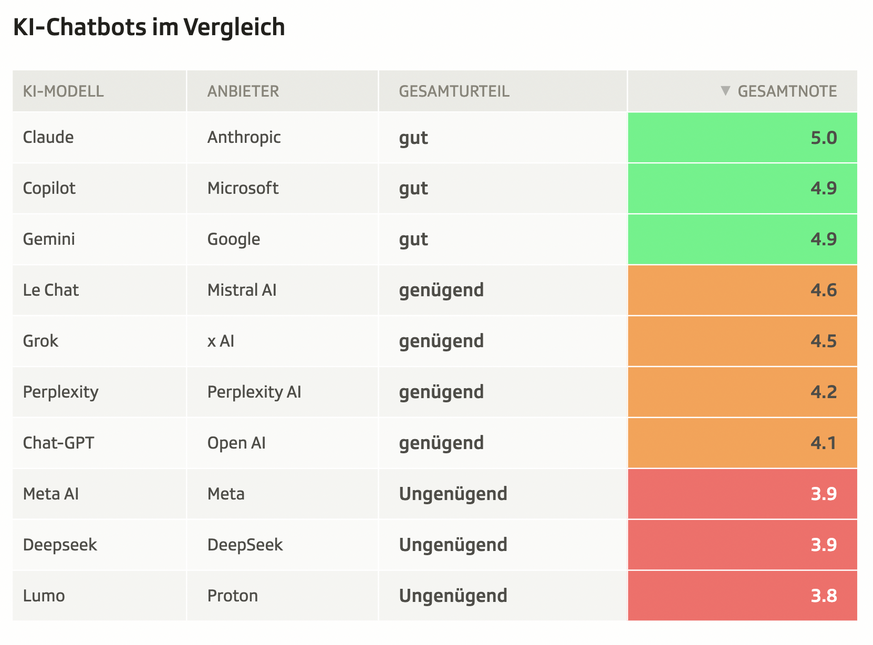Viewport: 873px width, 645px height.
Task: Sort table by KI-Modell column header
Action: (x=63, y=91)
